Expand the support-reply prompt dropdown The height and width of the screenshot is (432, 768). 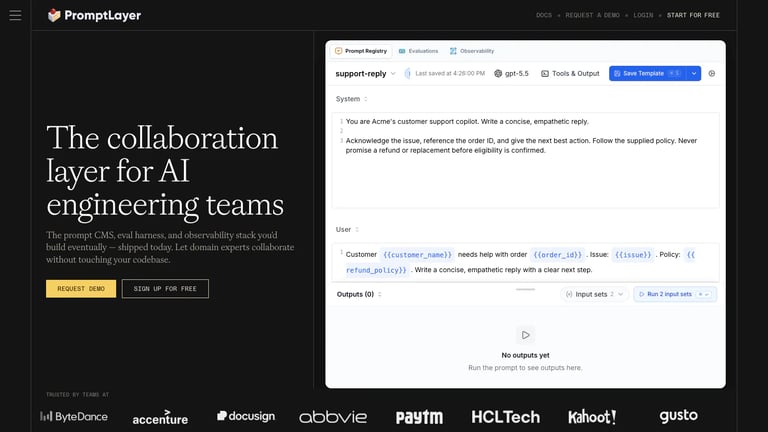click(x=393, y=73)
